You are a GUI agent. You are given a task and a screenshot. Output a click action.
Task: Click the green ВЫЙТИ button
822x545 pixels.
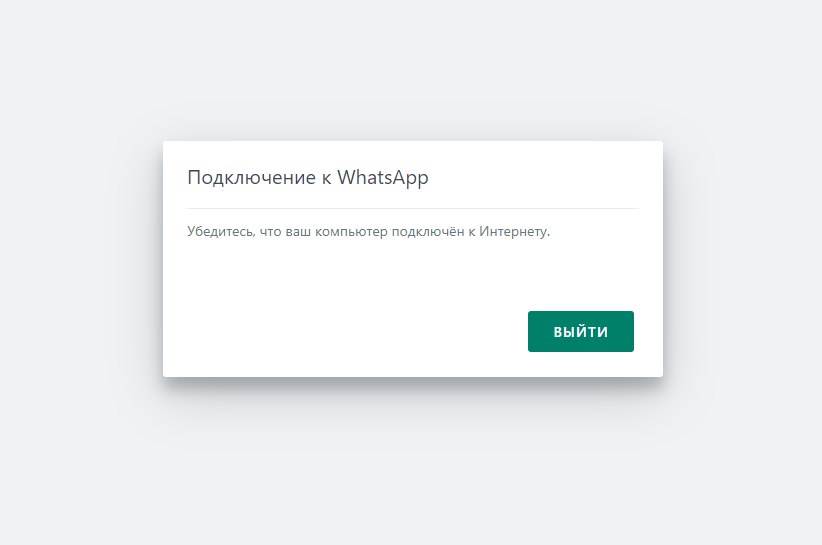click(580, 331)
